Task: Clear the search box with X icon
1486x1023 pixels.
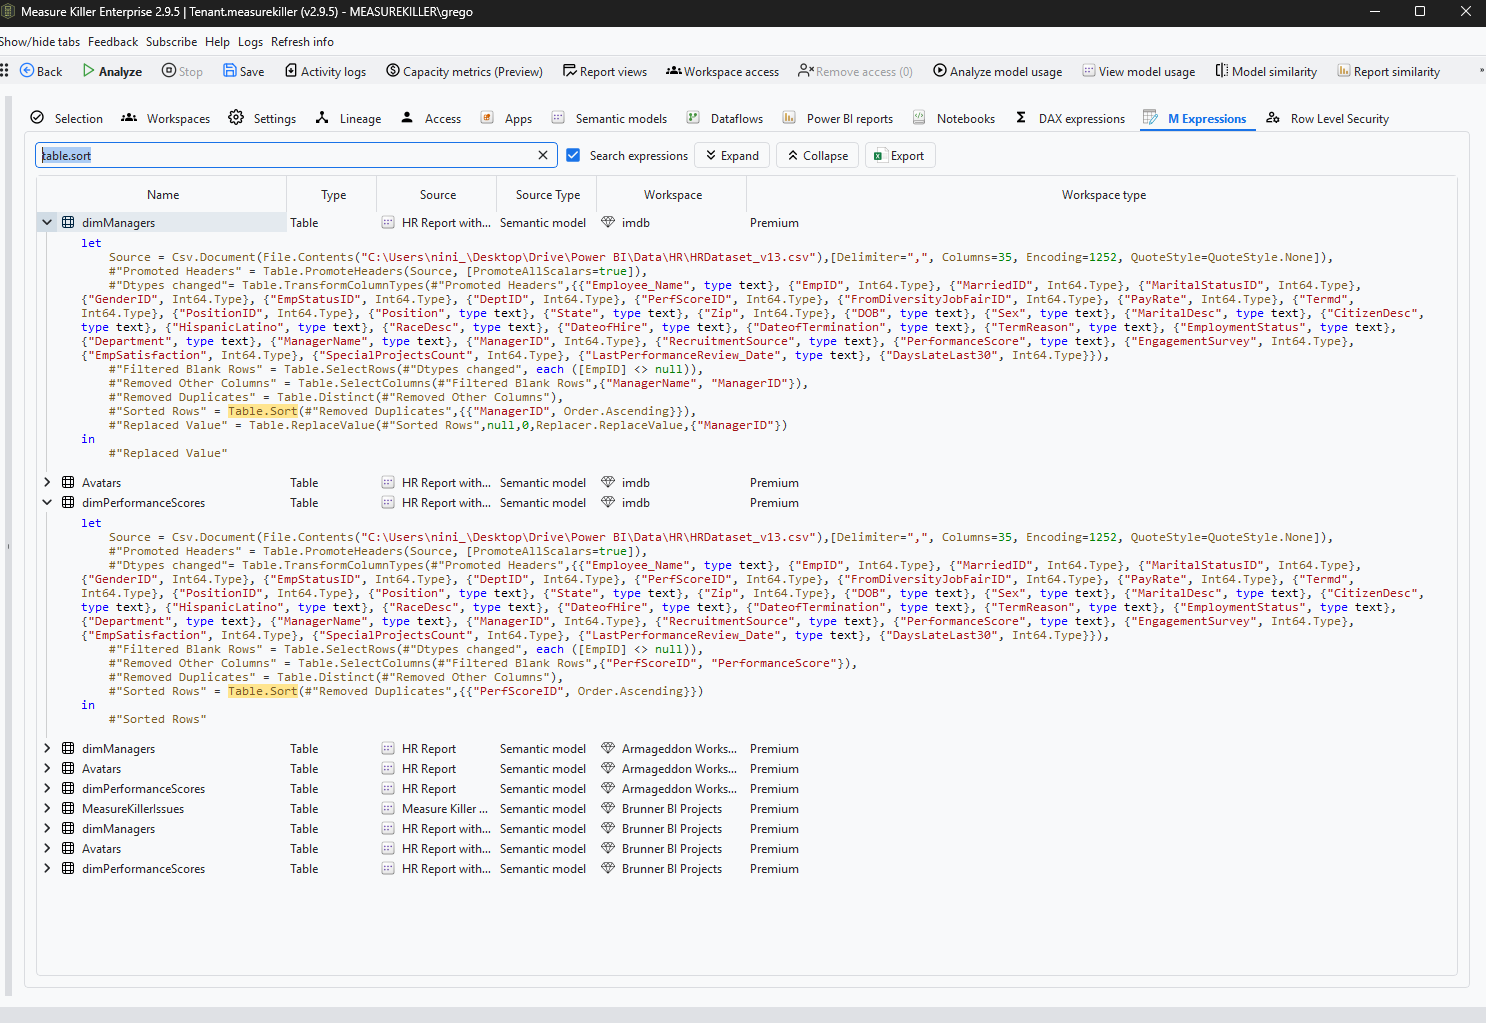Action: coord(543,155)
